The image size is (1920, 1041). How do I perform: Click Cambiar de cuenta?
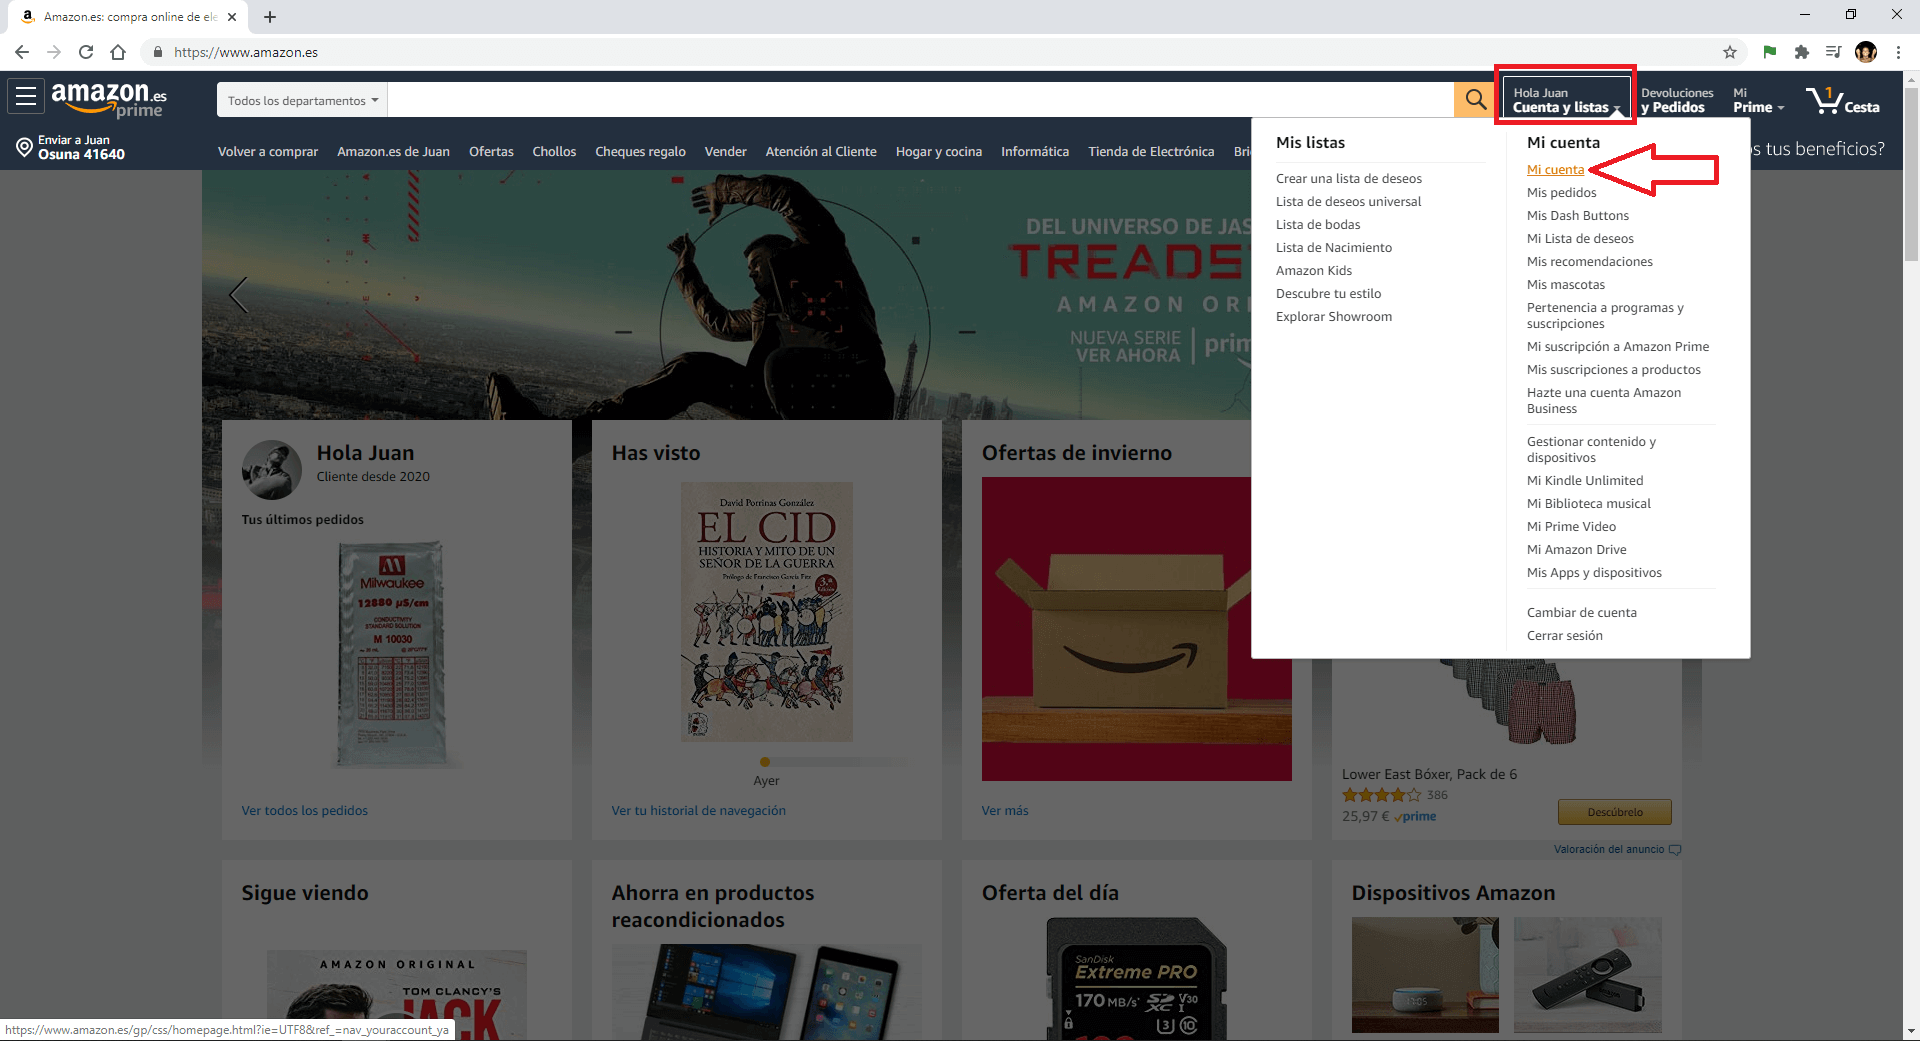pos(1581,613)
